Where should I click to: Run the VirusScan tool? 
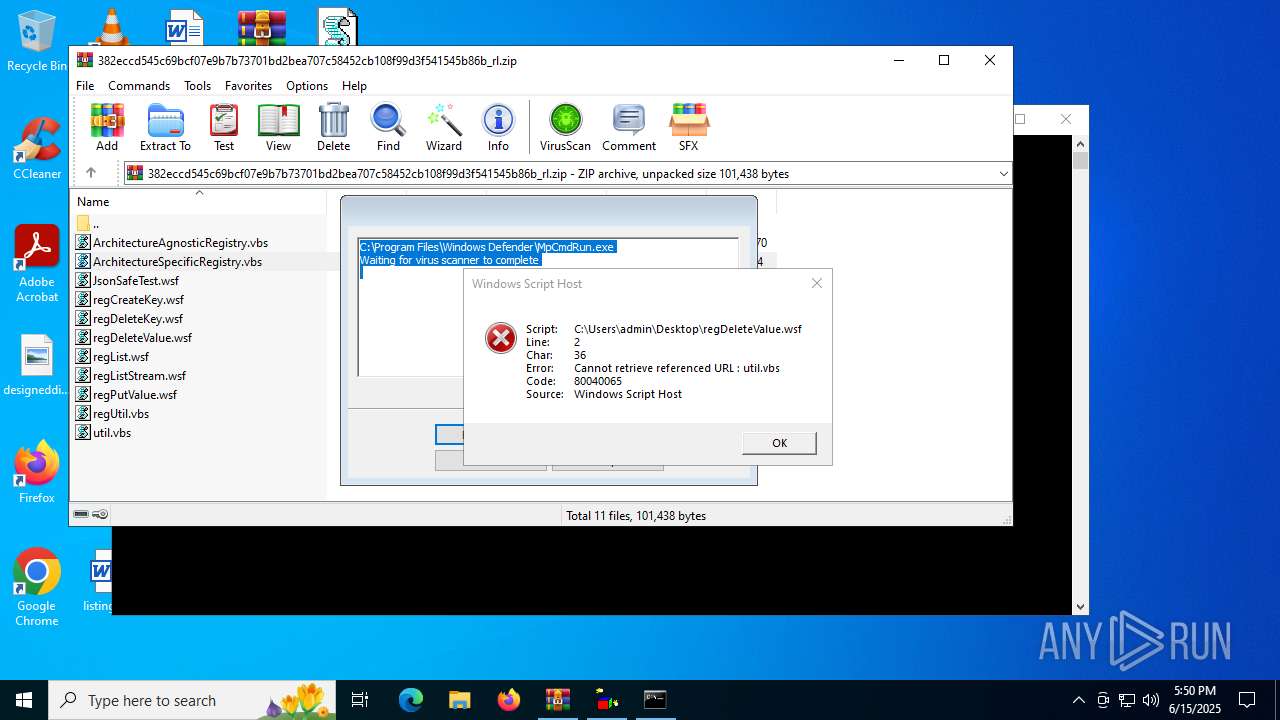(565, 127)
